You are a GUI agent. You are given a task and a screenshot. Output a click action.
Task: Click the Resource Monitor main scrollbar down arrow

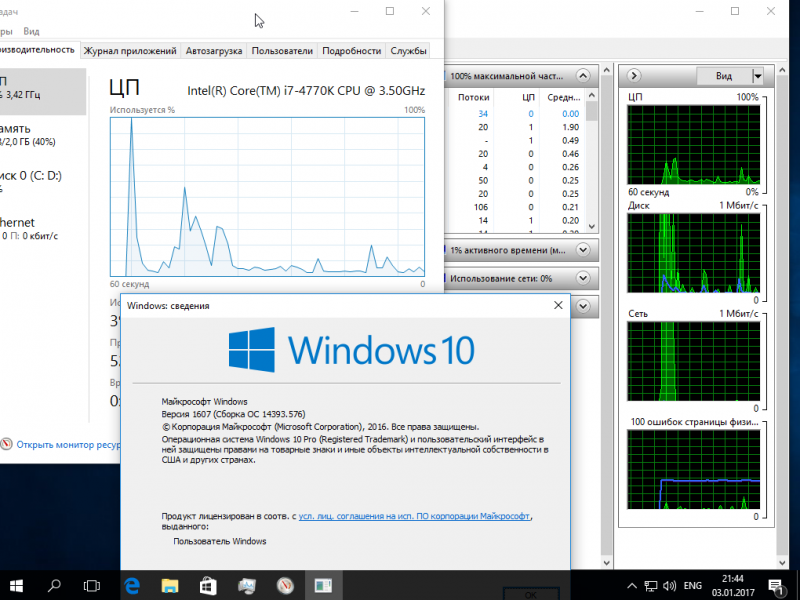[x=607, y=563]
